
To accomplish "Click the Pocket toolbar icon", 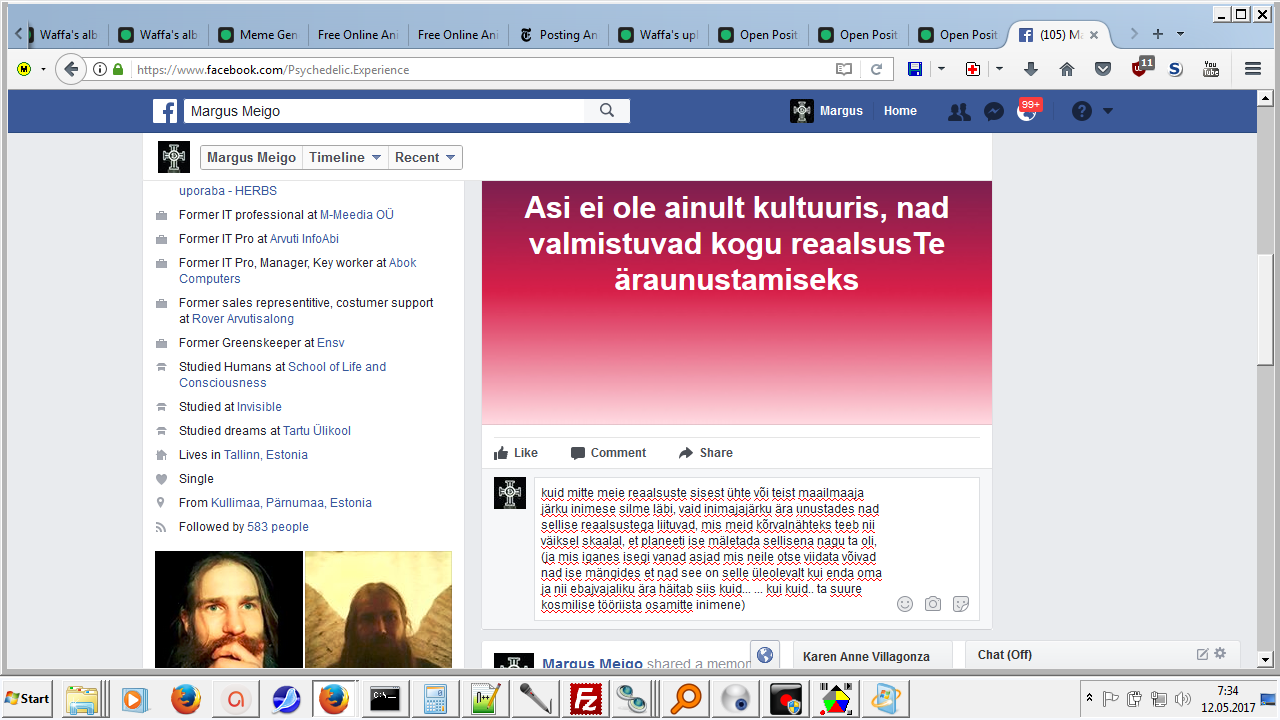I will click(x=1103, y=69).
